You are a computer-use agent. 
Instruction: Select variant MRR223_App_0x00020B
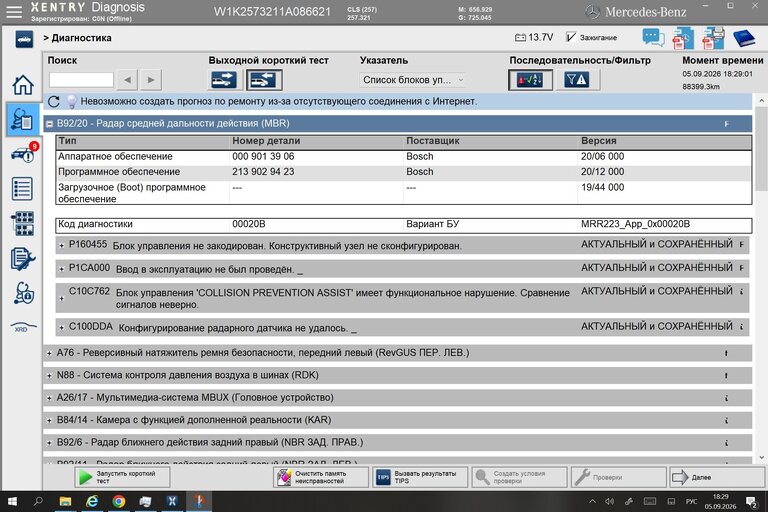635,224
